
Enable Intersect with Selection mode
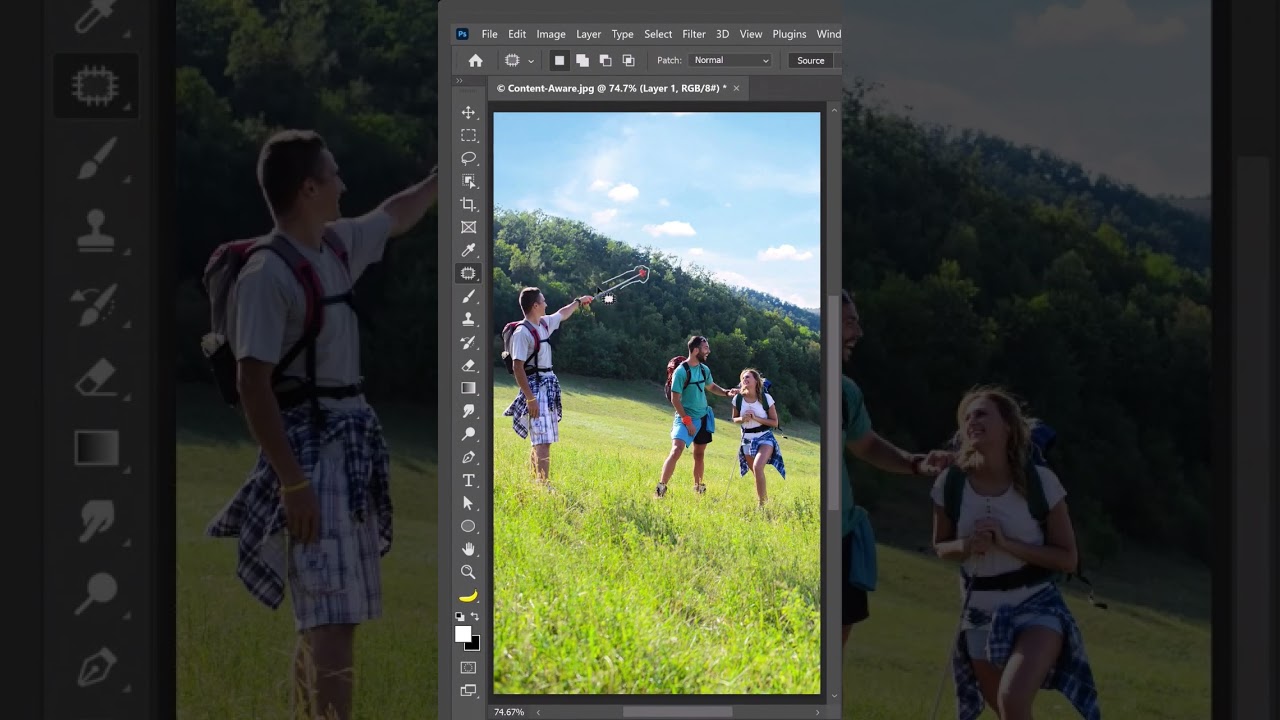point(628,60)
